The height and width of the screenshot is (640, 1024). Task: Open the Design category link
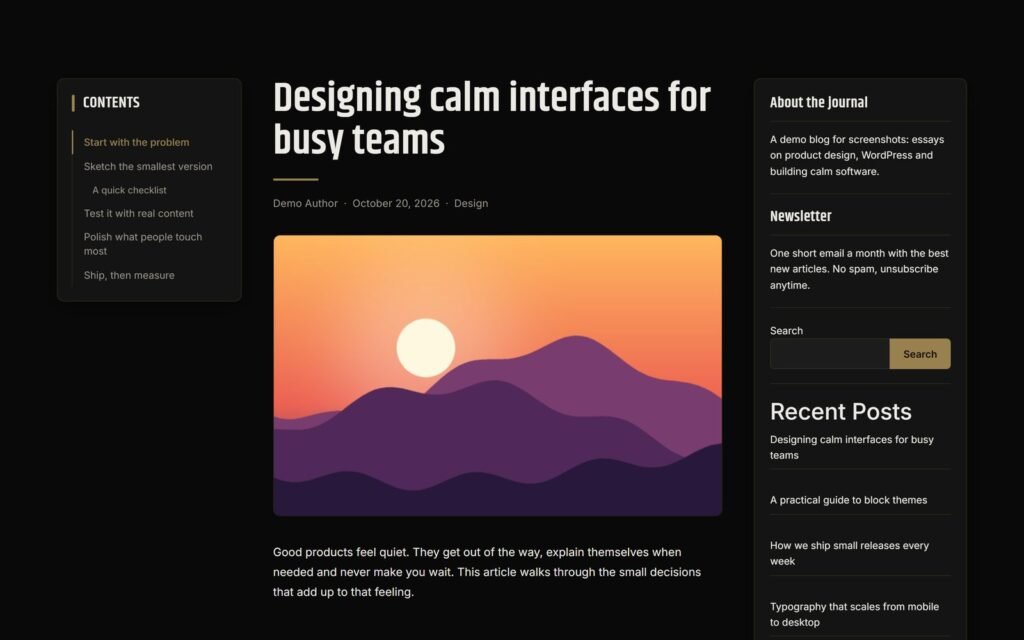point(471,203)
